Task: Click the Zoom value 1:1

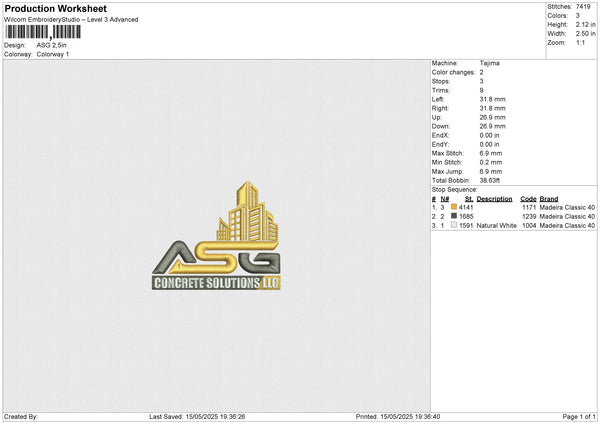Action: tap(580, 42)
